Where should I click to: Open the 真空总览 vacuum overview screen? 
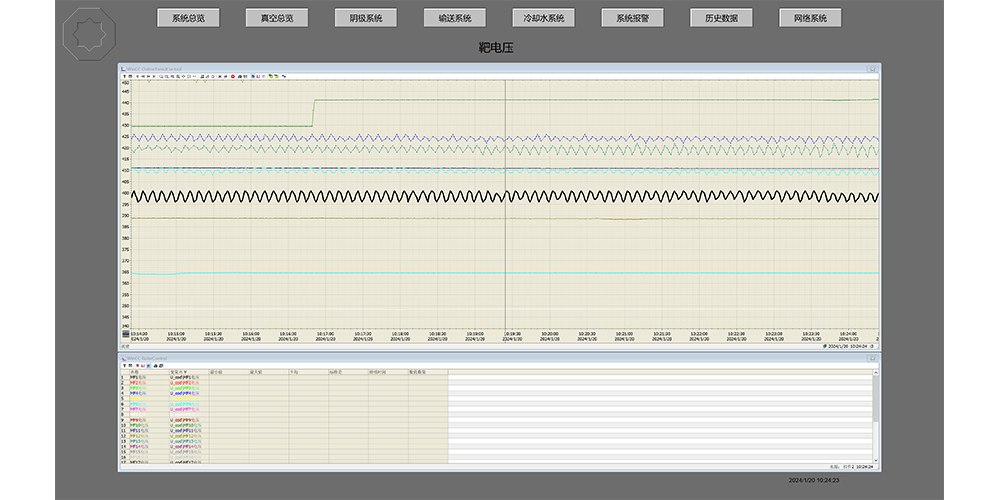pos(277,18)
